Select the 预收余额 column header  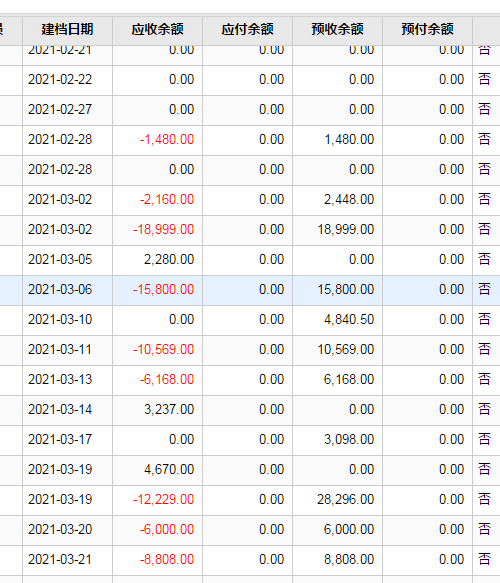[x=337, y=29]
